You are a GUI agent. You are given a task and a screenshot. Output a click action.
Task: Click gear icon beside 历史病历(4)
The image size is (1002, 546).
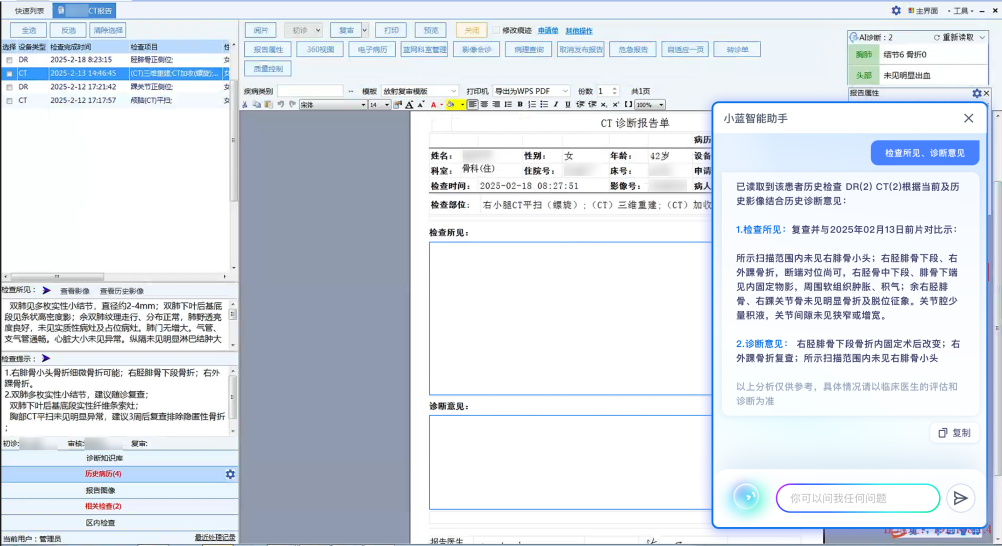coord(230,474)
